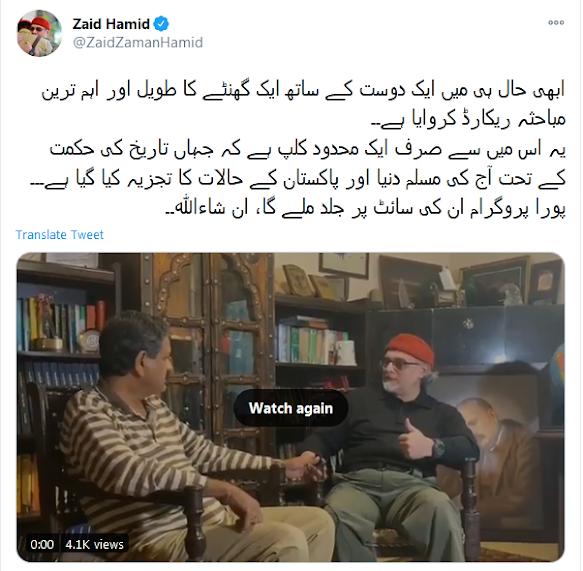Click the first line of Urdu tweet text
Viewport: 583px width, 571px height.
[303, 91]
